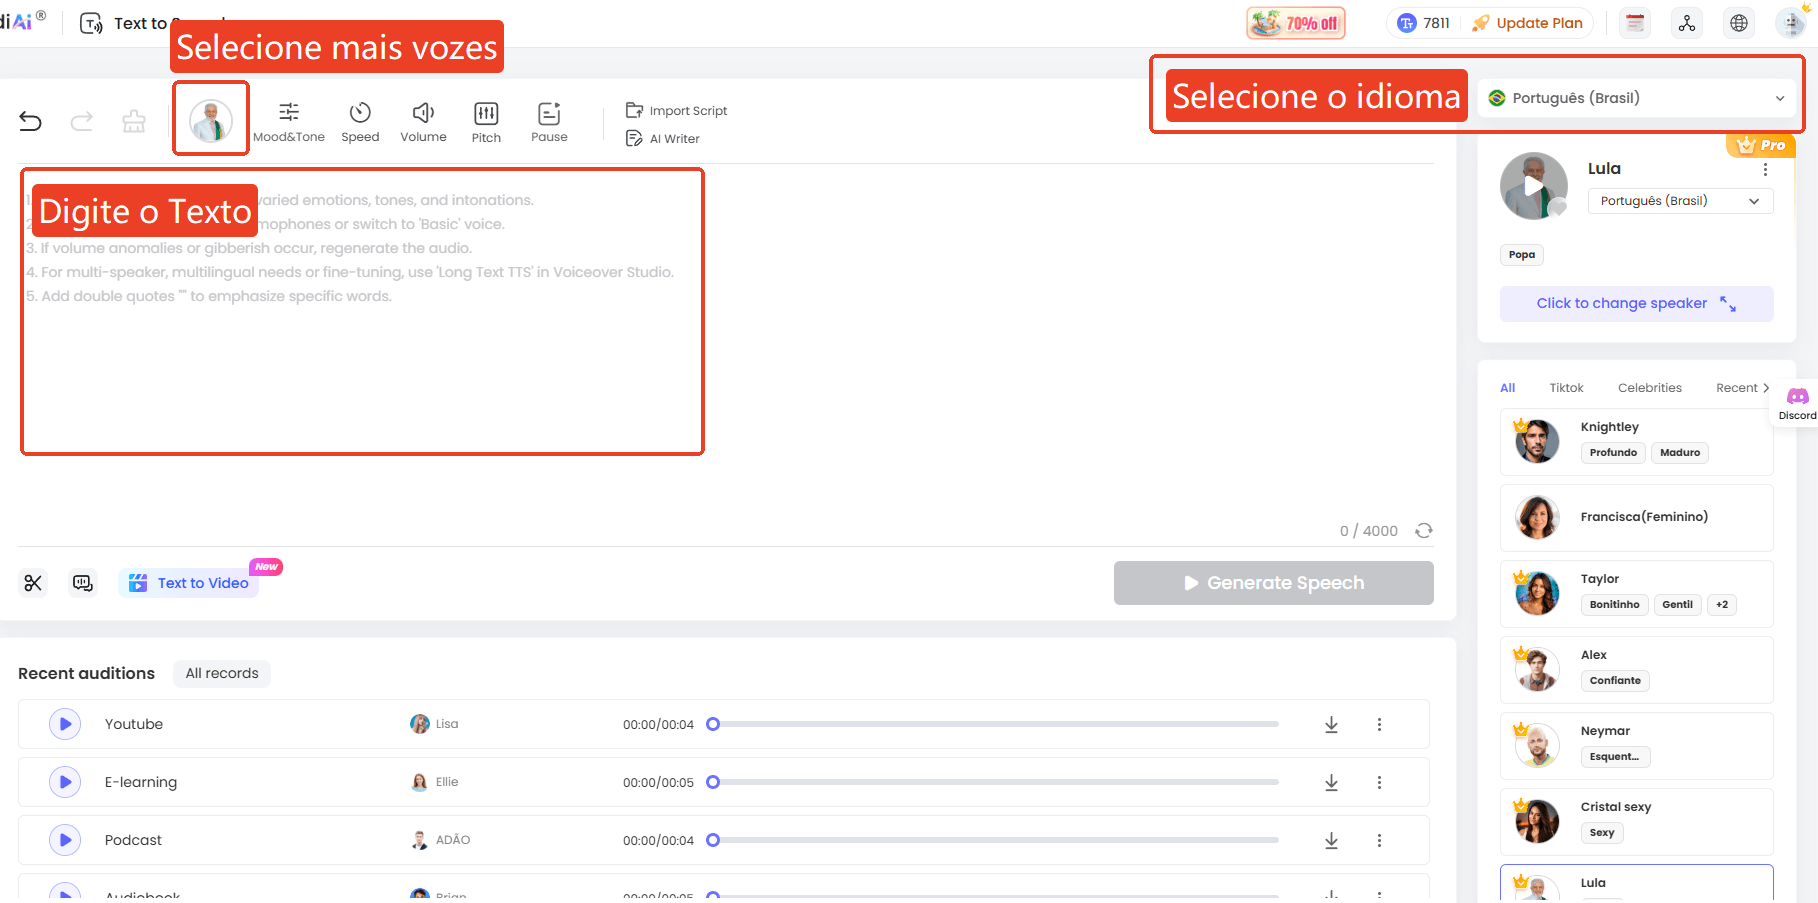Select the Recent voices tab
This screenshot has height=903, width=1818.
pyautogui.click(x=1736, y=388)
